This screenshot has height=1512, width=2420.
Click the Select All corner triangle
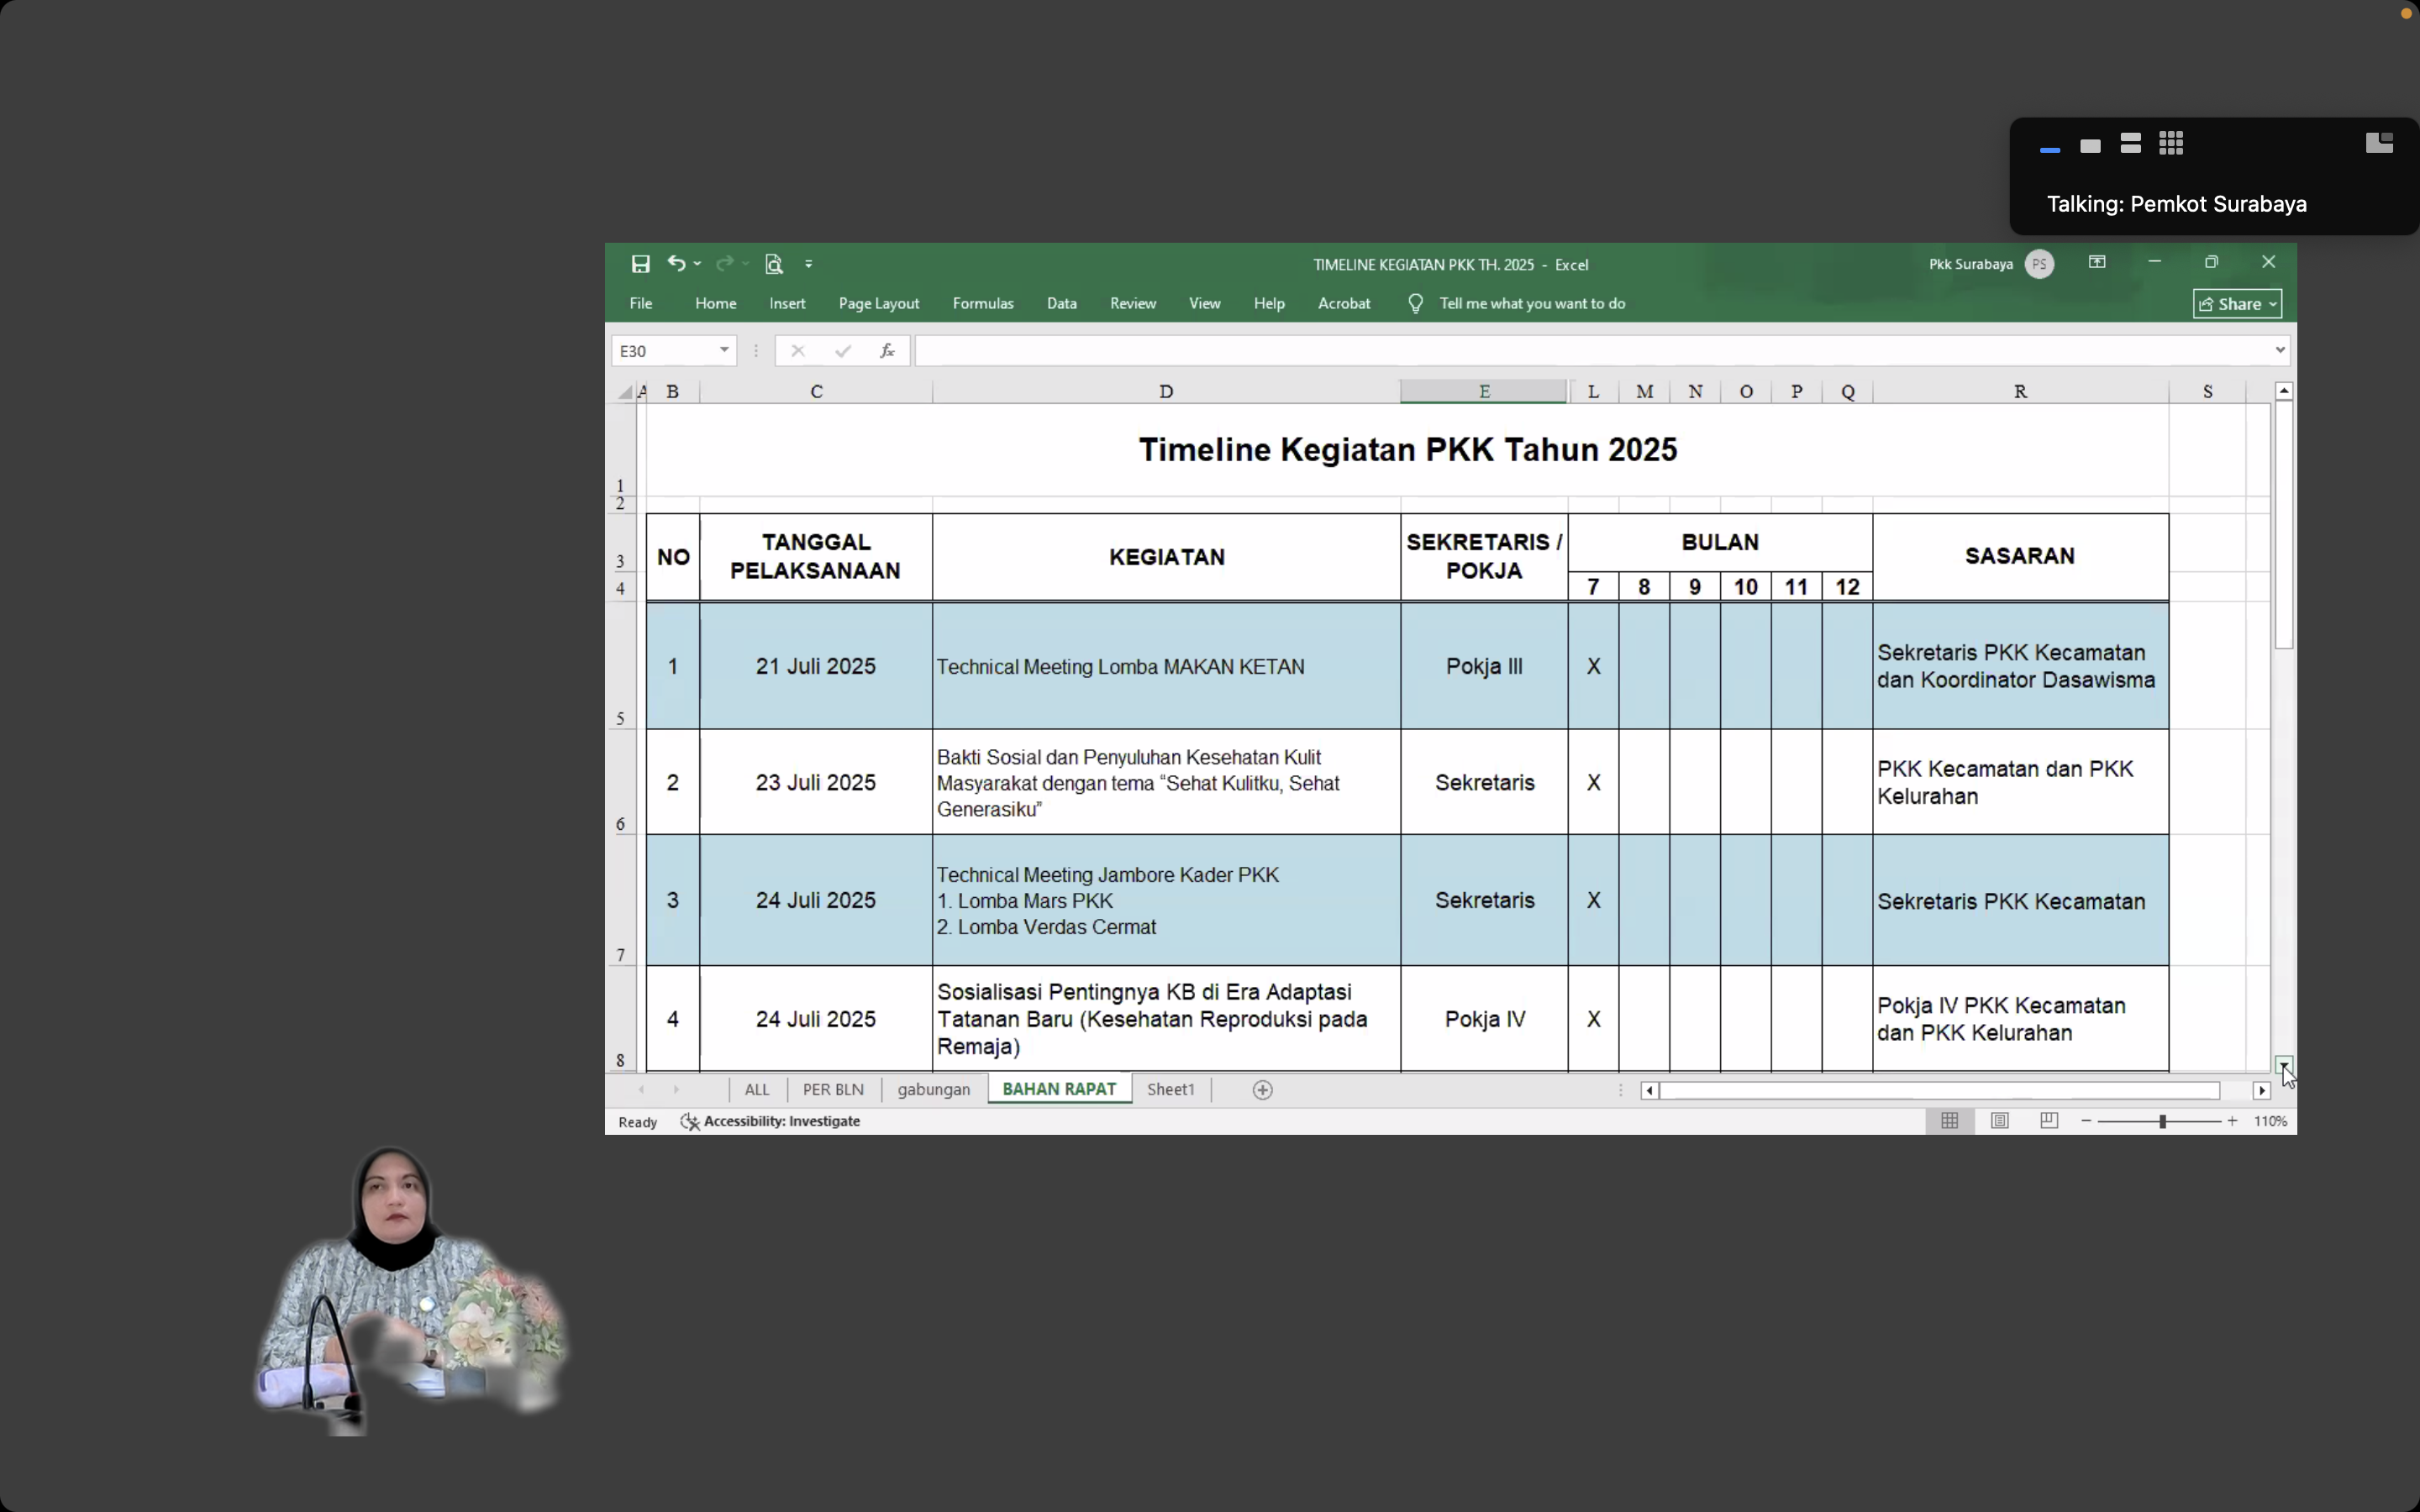point(625,392)
